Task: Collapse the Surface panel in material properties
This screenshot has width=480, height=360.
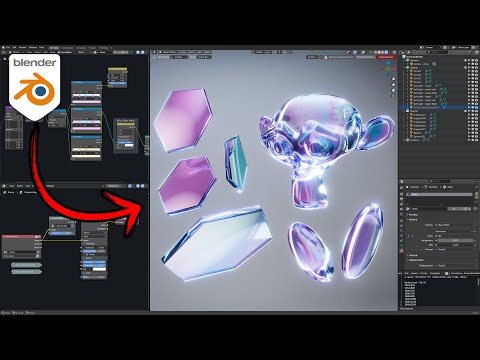Action: click(413, 220)
